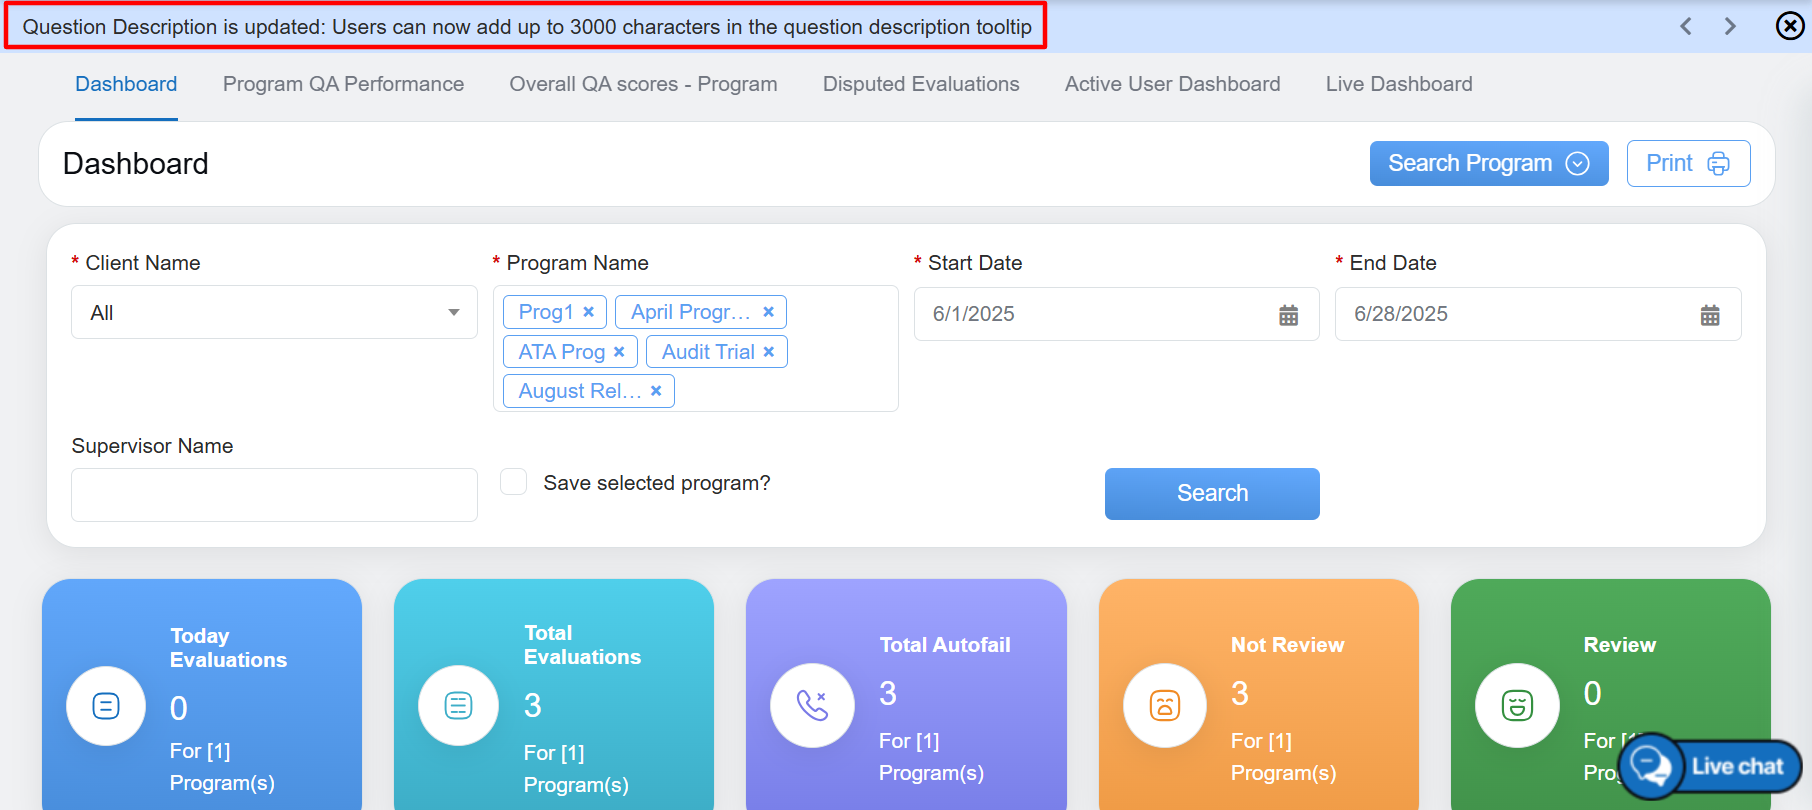Viewport: 1812px width, 810px height.
Task: Switch to Program QA Performance tab
Action: pos(343,84)
